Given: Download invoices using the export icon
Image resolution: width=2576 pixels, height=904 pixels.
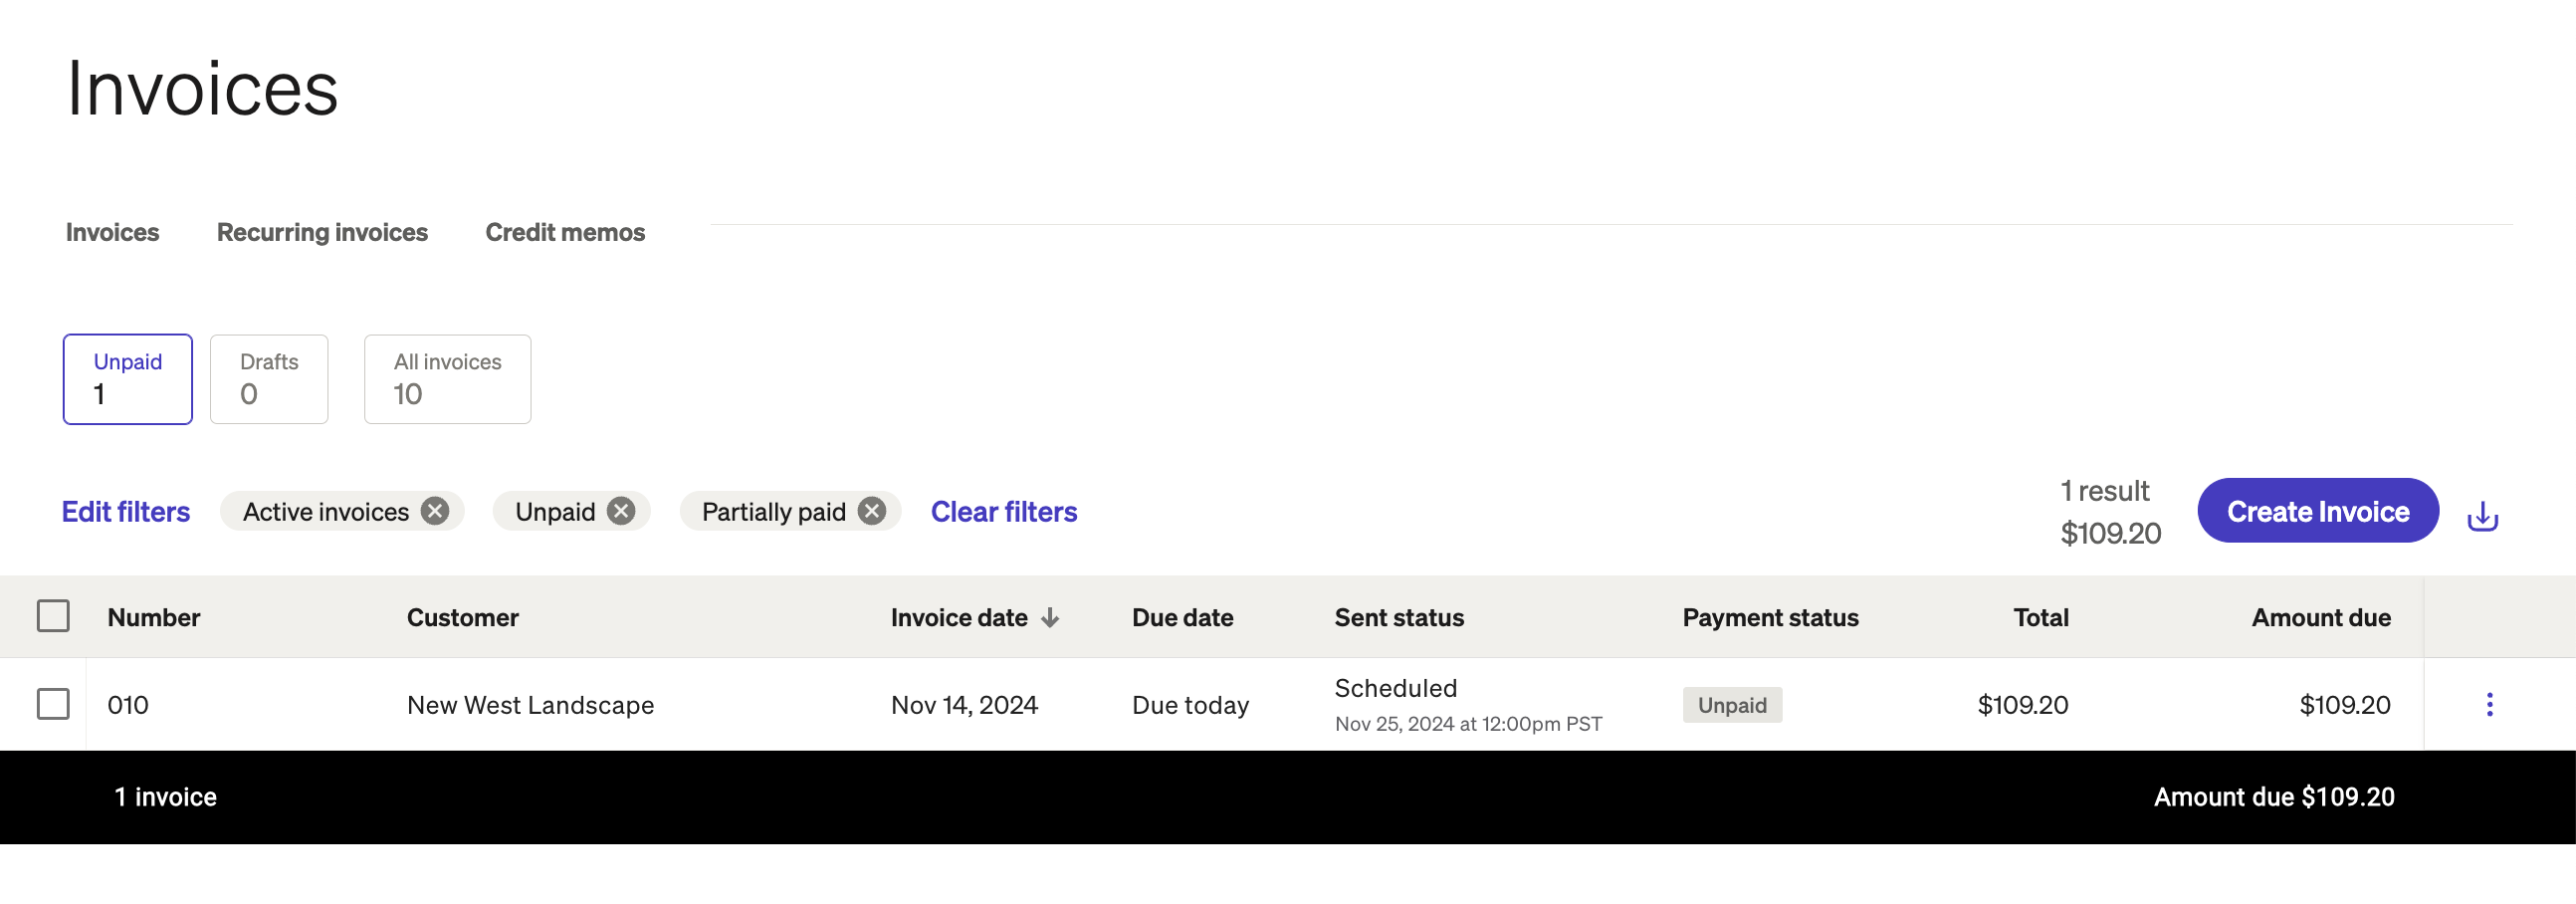Looking at the screenshot, I should point(2481,516).
